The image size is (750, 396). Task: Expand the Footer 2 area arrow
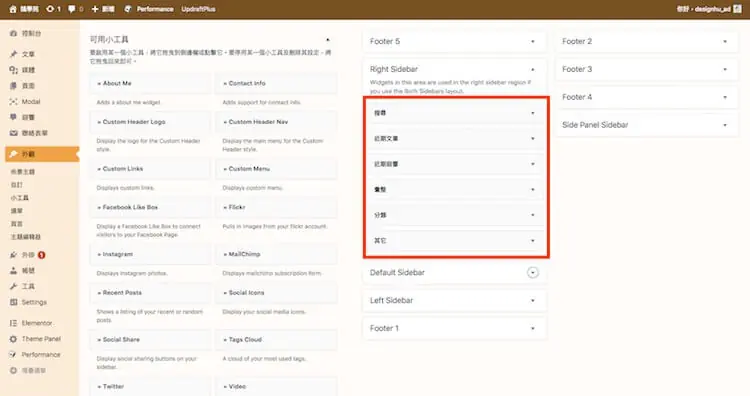click(x=725, y=42)
